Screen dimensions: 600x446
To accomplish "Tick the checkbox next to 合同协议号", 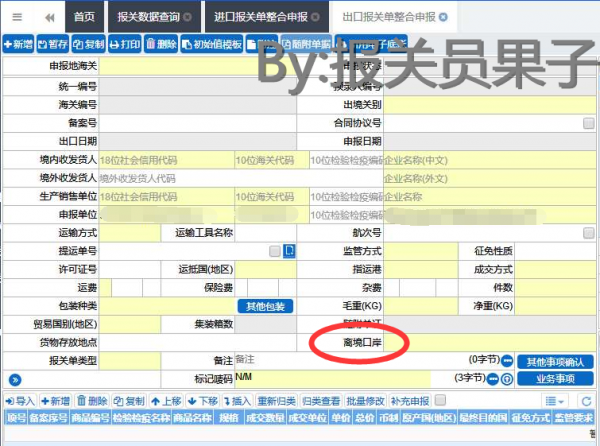I will point(591,124).
